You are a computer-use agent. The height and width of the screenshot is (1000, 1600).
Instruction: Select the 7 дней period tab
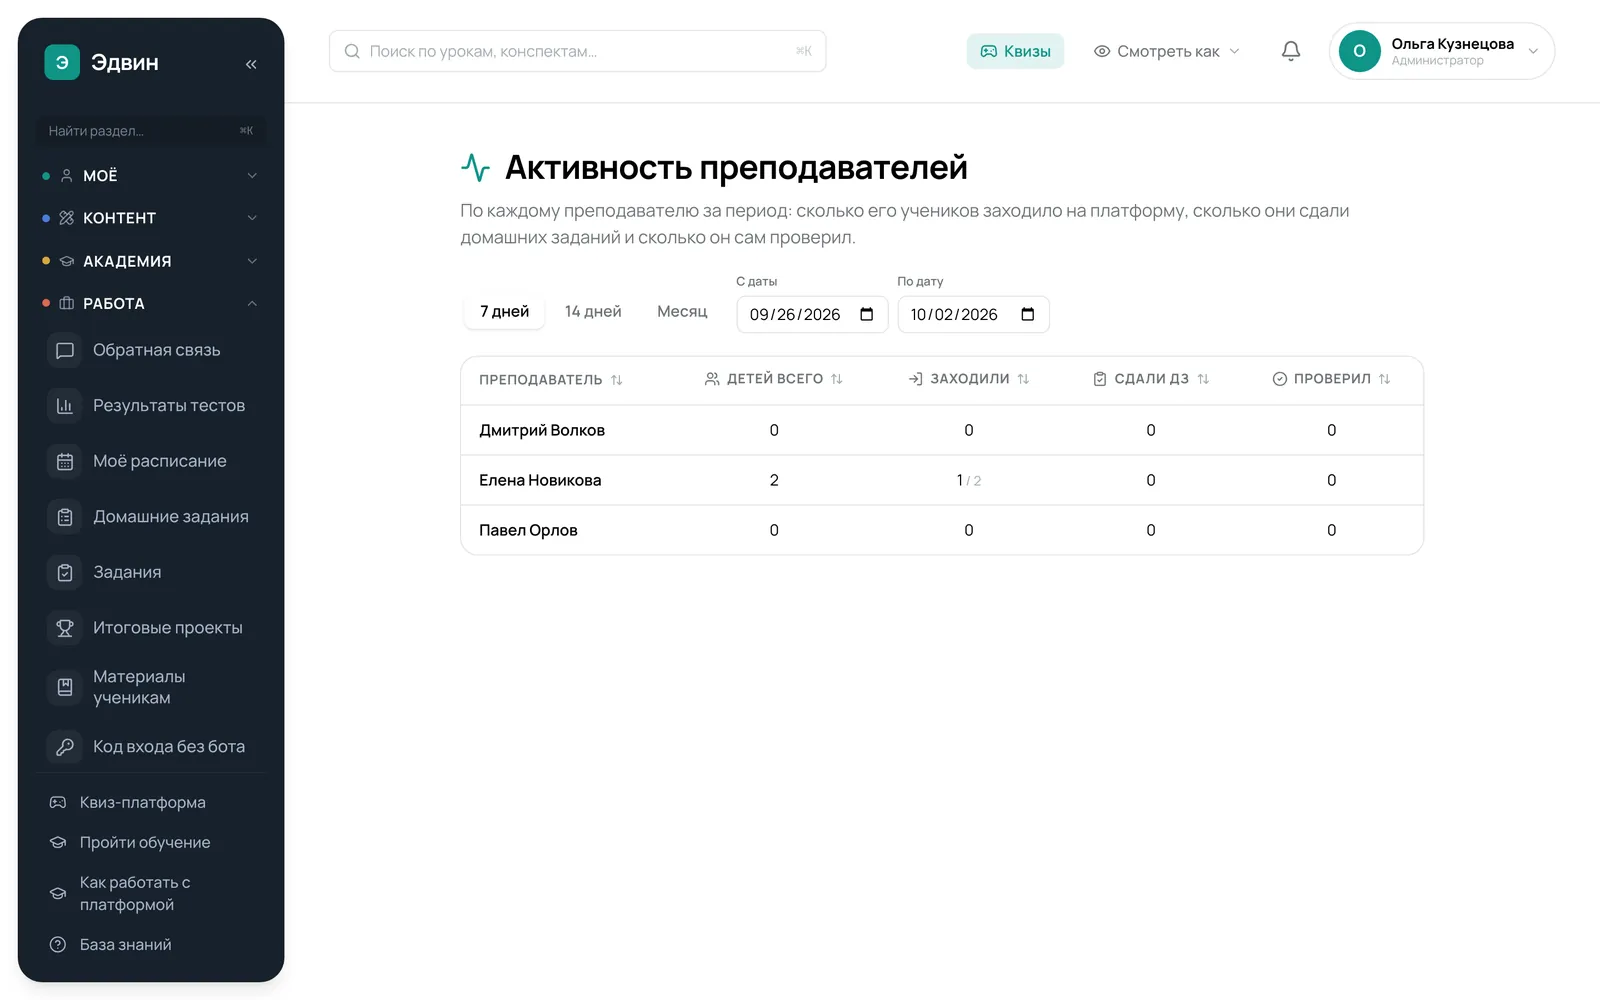coord(504,311)
